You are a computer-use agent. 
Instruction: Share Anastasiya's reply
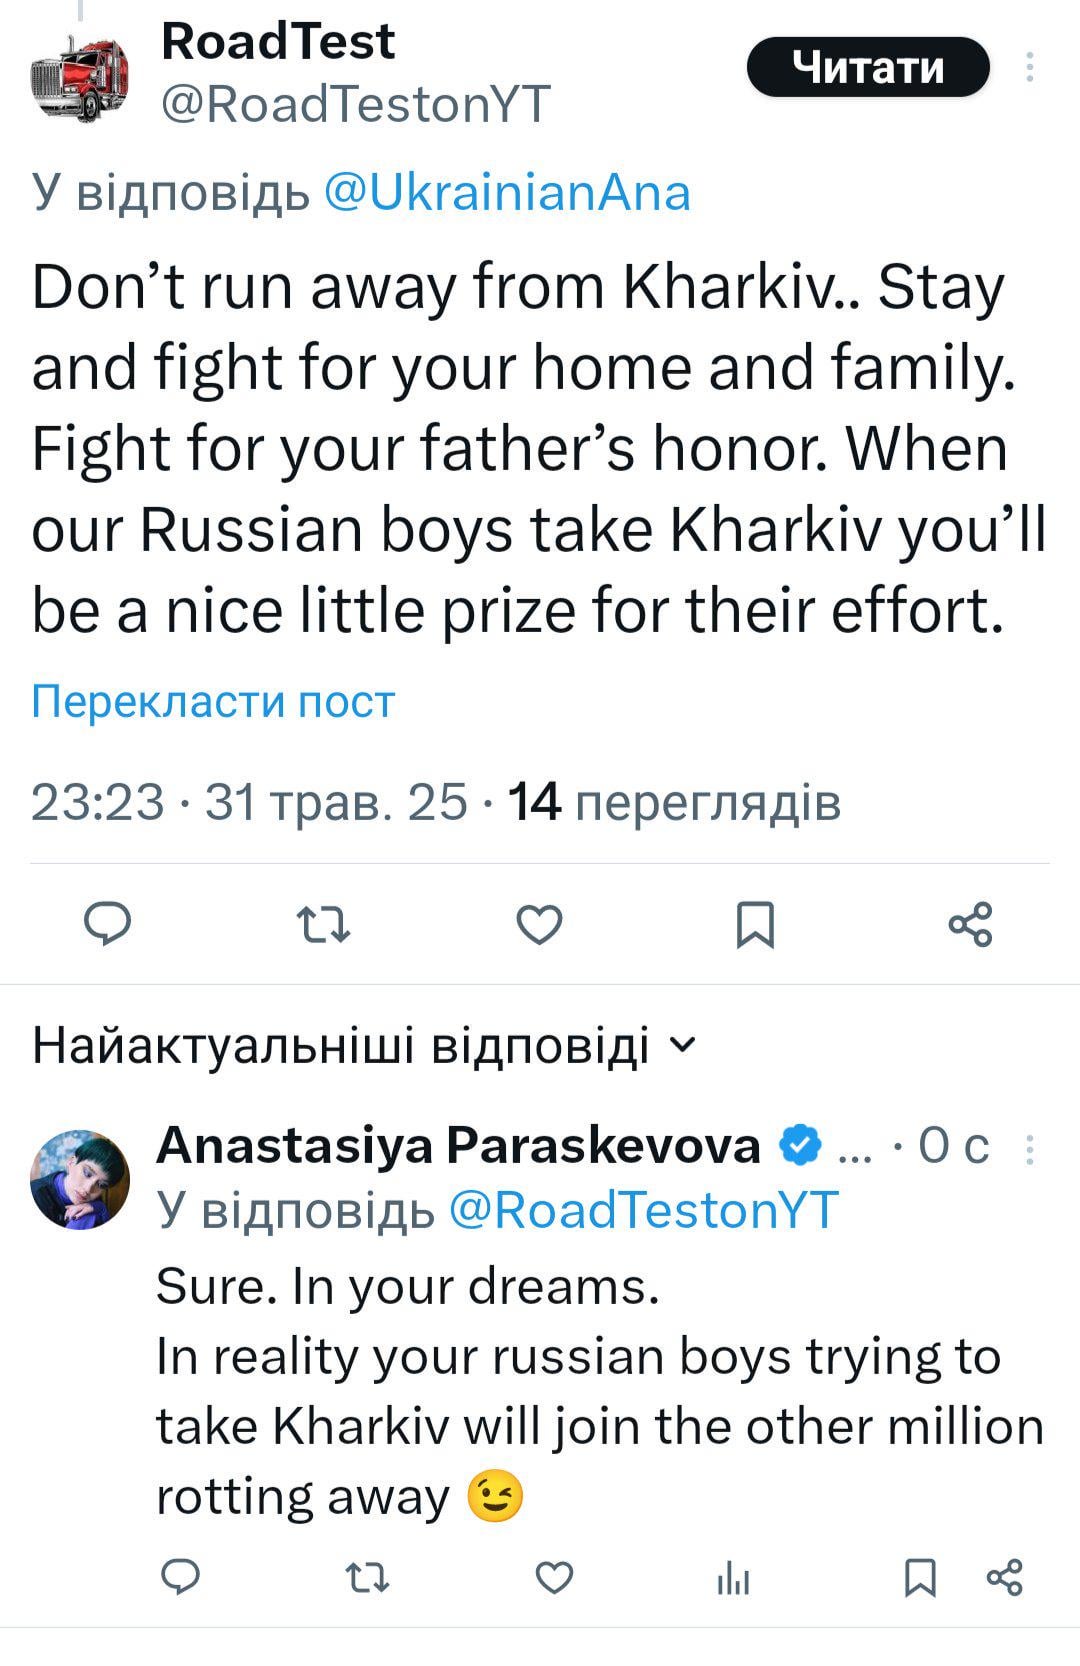pos(1004,1577)
